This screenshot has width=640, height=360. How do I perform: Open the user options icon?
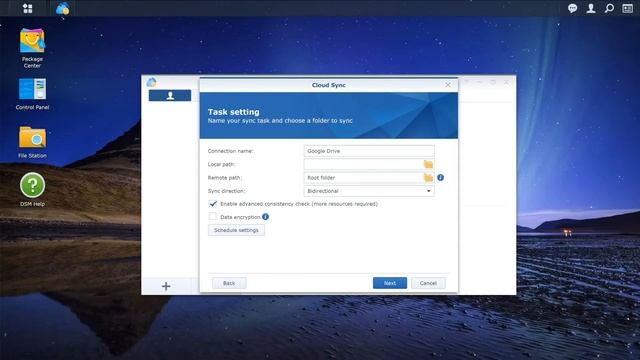(x=591, y=8)
